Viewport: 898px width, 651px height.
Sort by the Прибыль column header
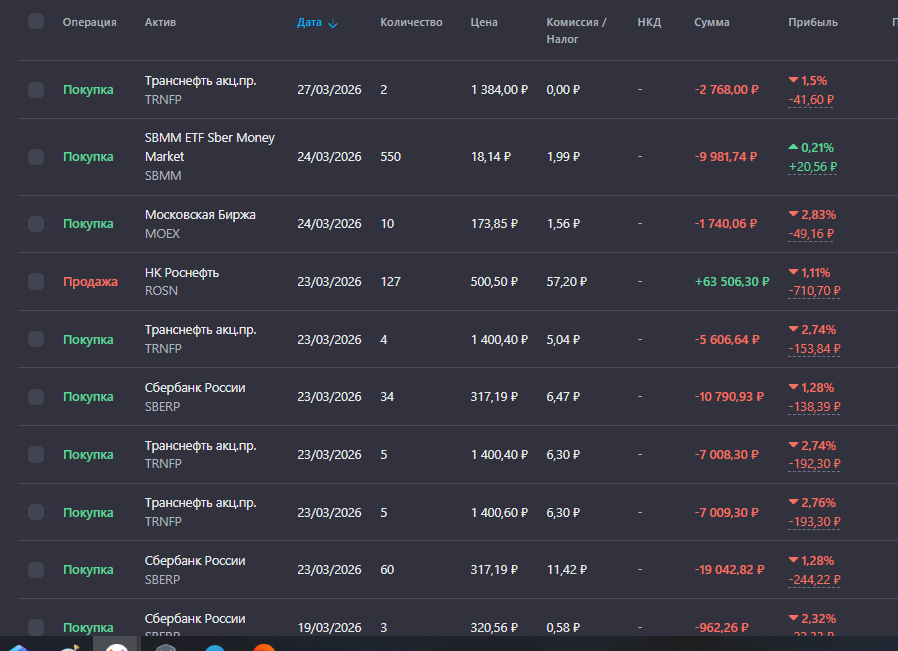(812, 22)
